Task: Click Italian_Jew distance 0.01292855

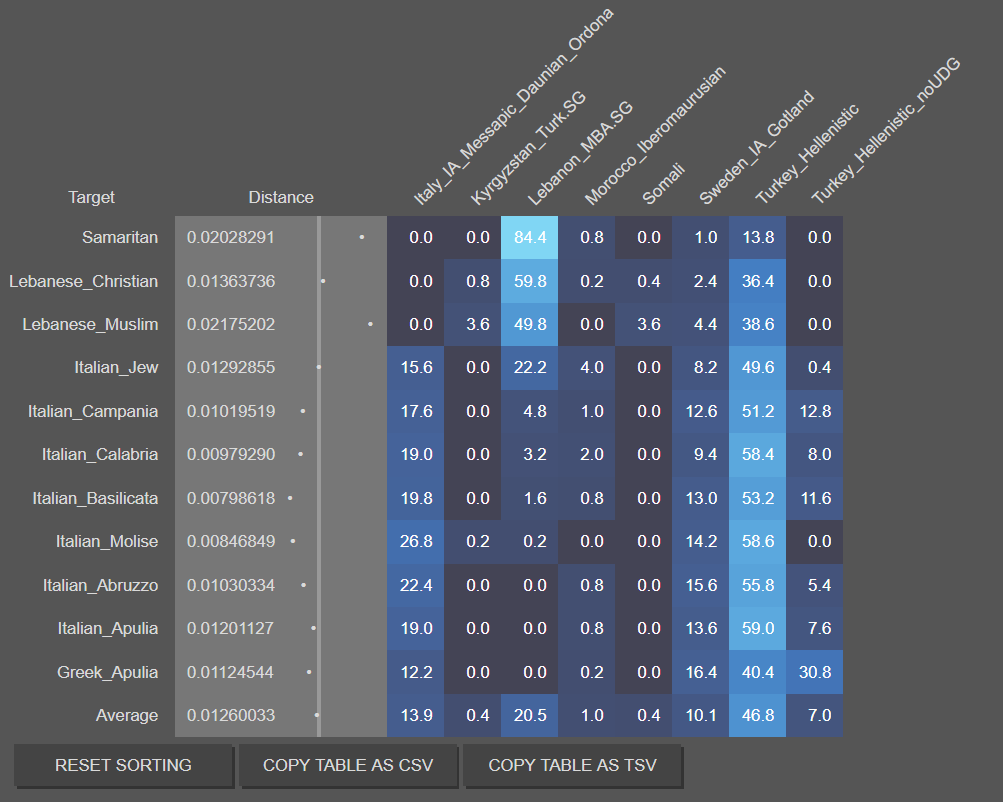Action: (x=230, y=368)
